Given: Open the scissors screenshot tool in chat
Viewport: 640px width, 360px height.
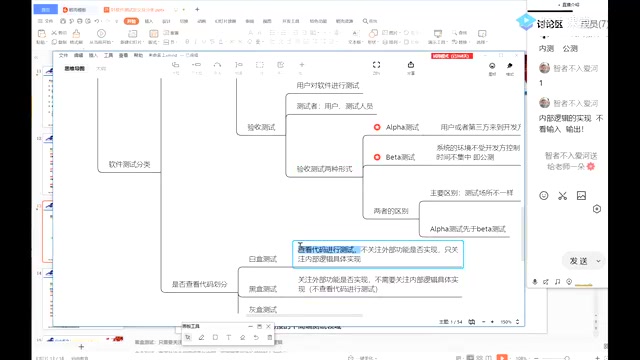Looking at the screenshot, I should [x=562, y=196].
